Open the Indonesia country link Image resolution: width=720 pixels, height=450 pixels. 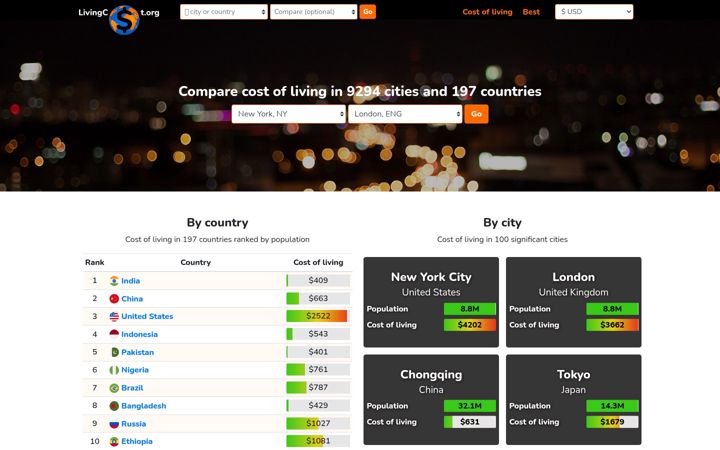click(x=139, y=334)
